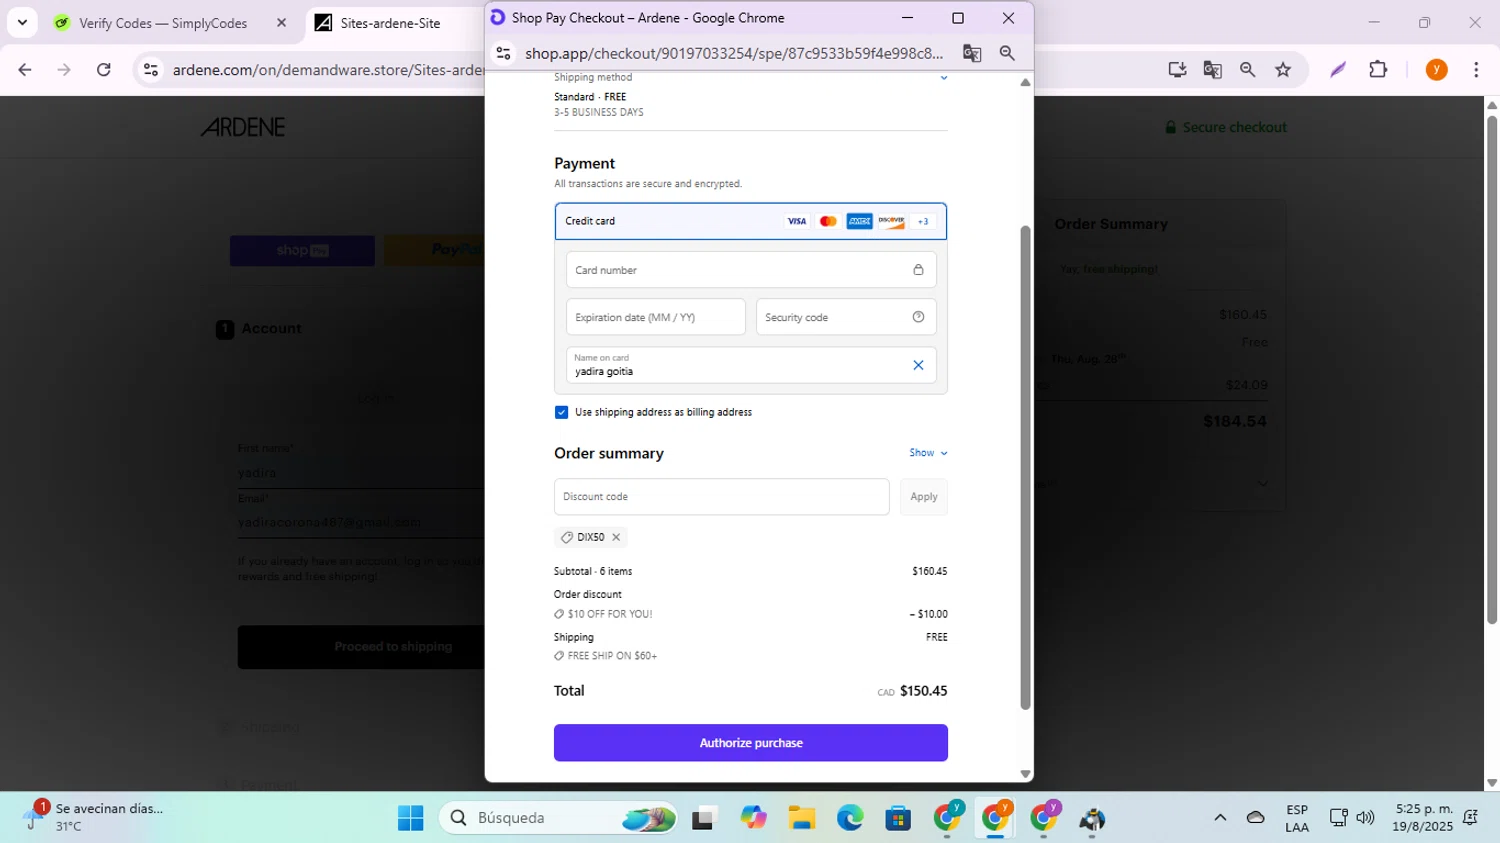Image resolution: width=1500 pixels, height=843 pixels.
Task: Click the ESP LAA language indicator
Action: [x=1297, y=818]
